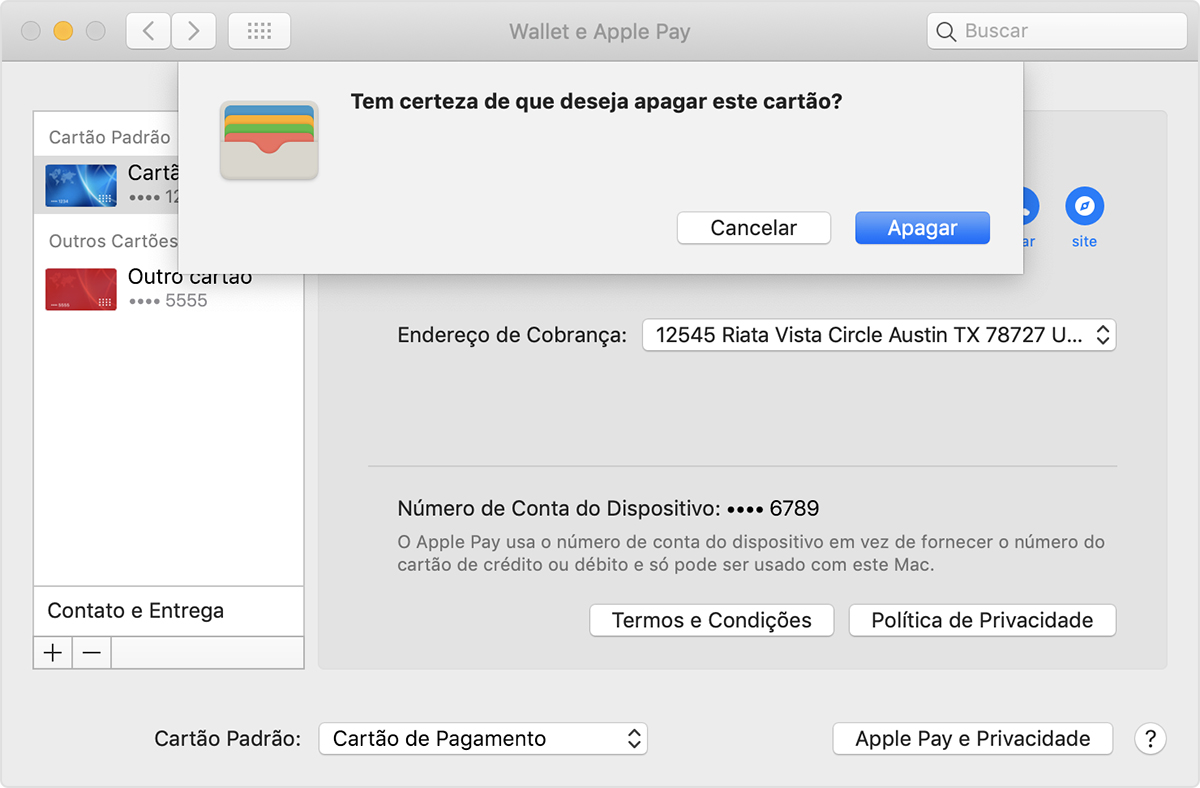Select the red Outro cartão thumbnail

81,289
